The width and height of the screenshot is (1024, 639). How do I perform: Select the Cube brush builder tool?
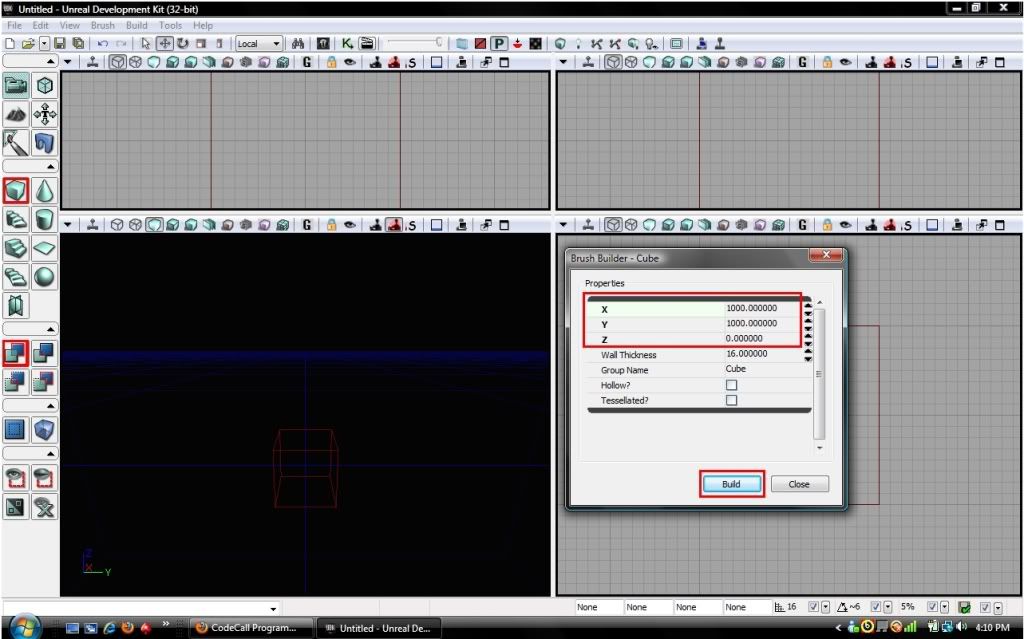(16, 191)
